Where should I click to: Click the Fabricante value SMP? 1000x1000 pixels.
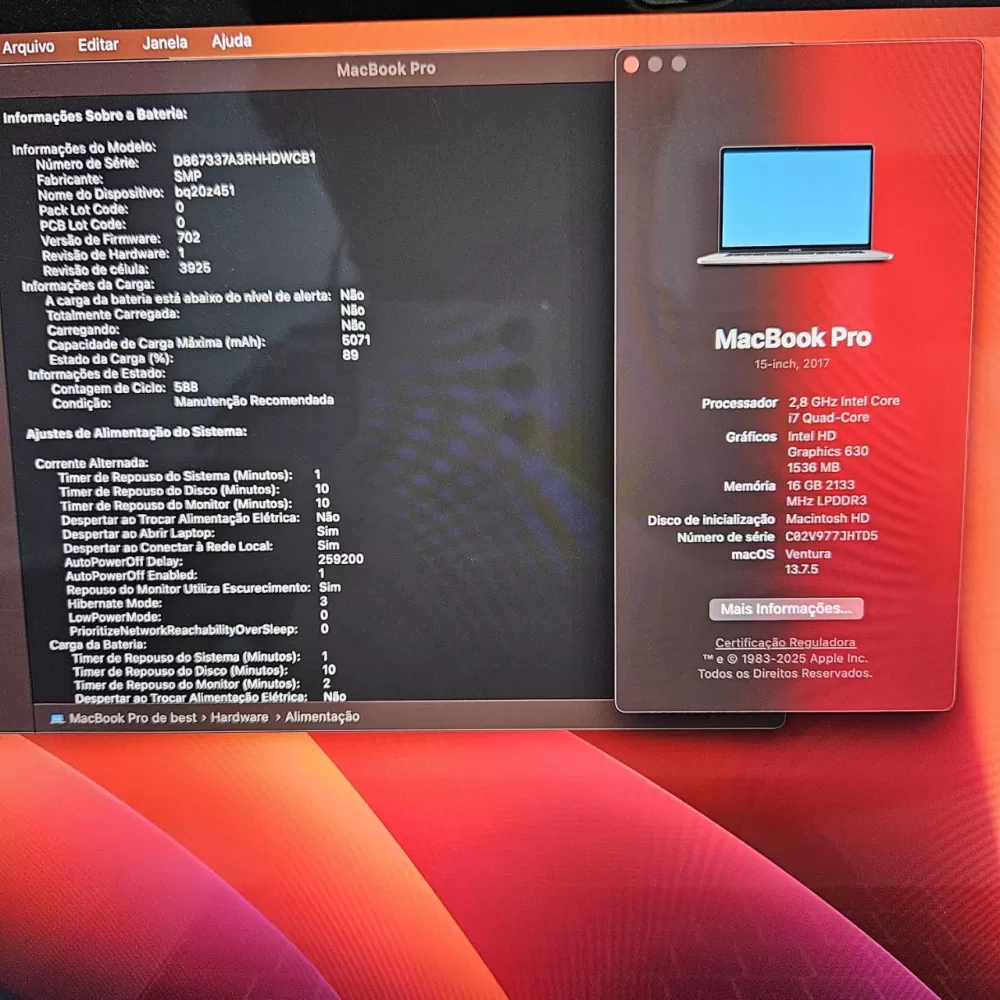coord(188,175)
